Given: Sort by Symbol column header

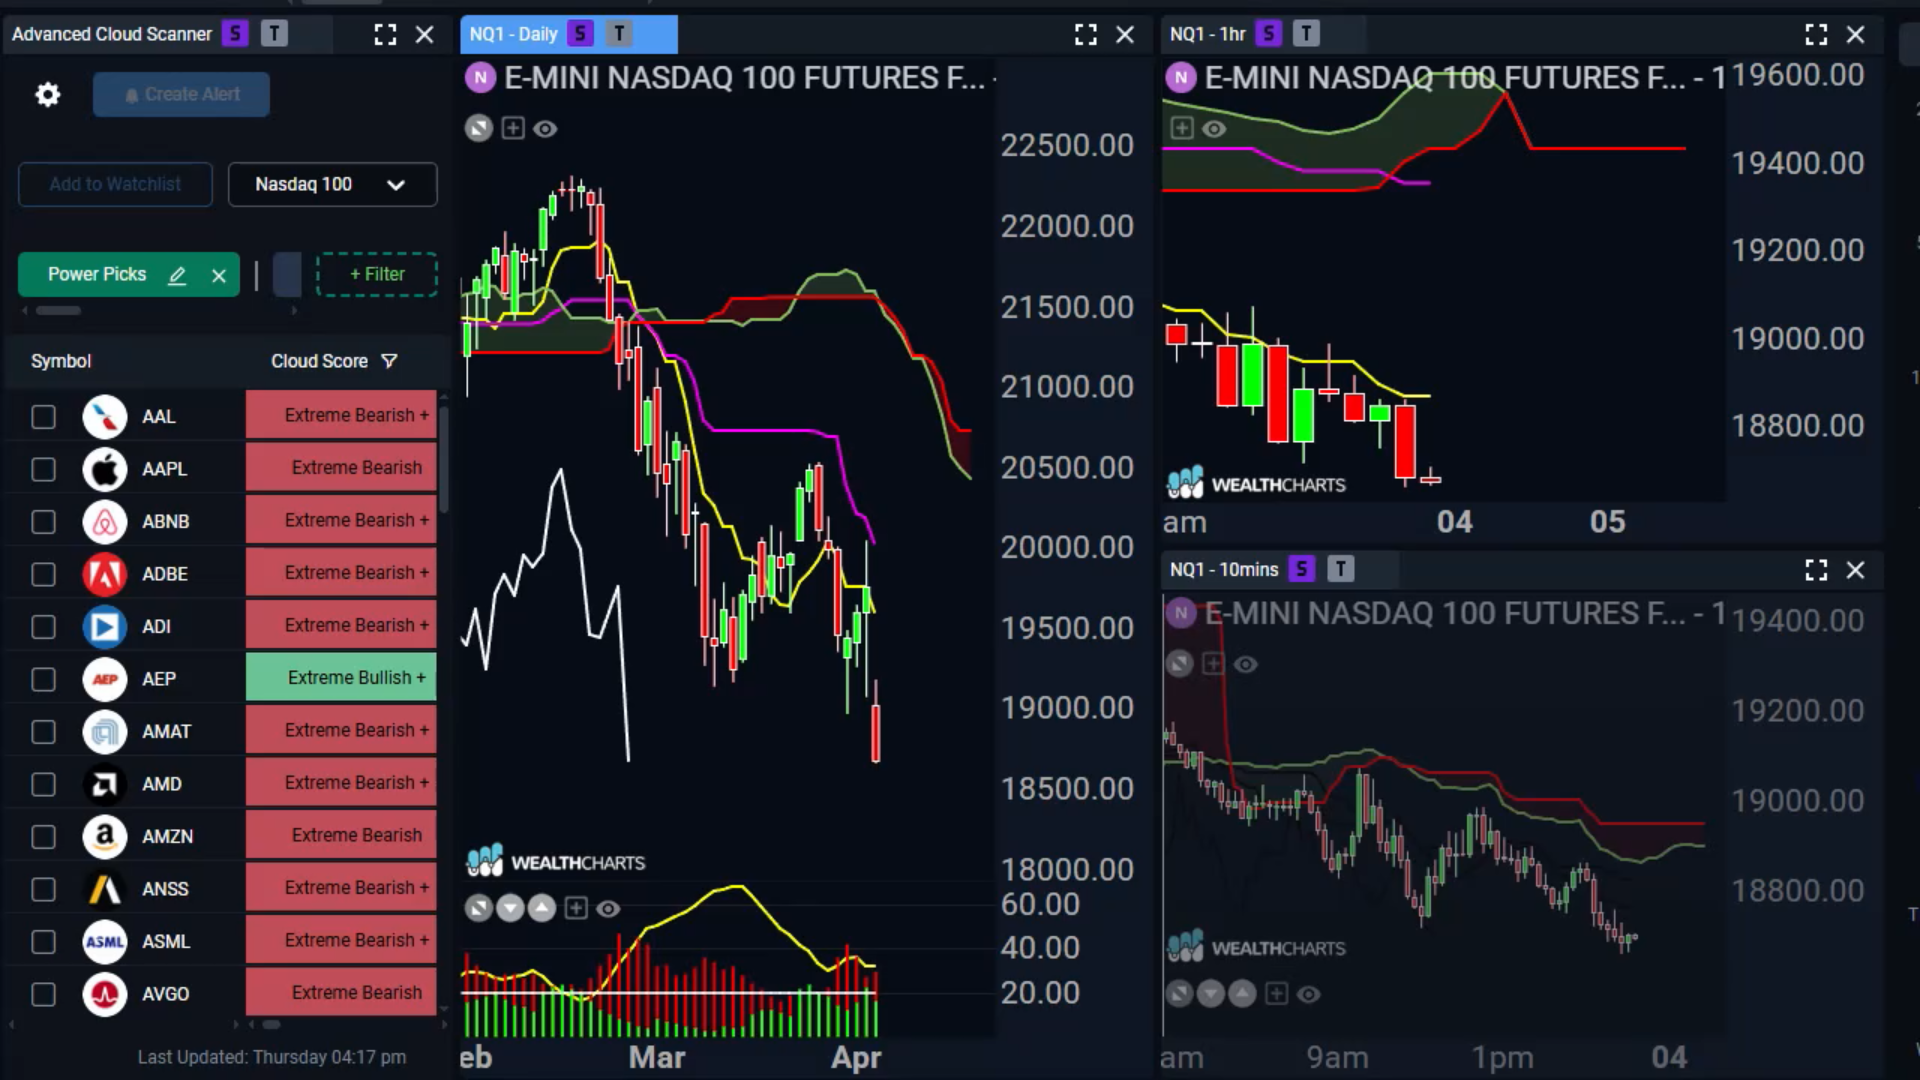Looking at the screenshot, I should tap(61, 361).
